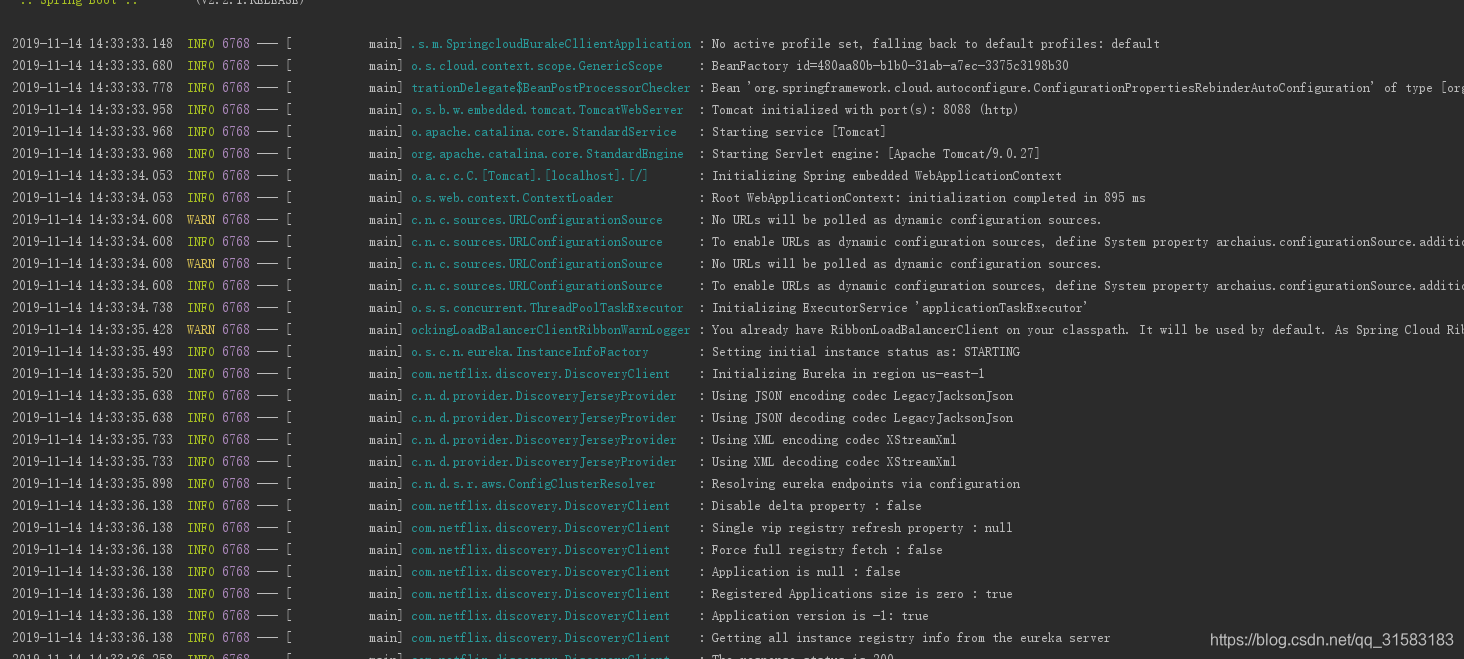Click the SpringcloudEurakeCllientApplication logger link

coord(550,43)
